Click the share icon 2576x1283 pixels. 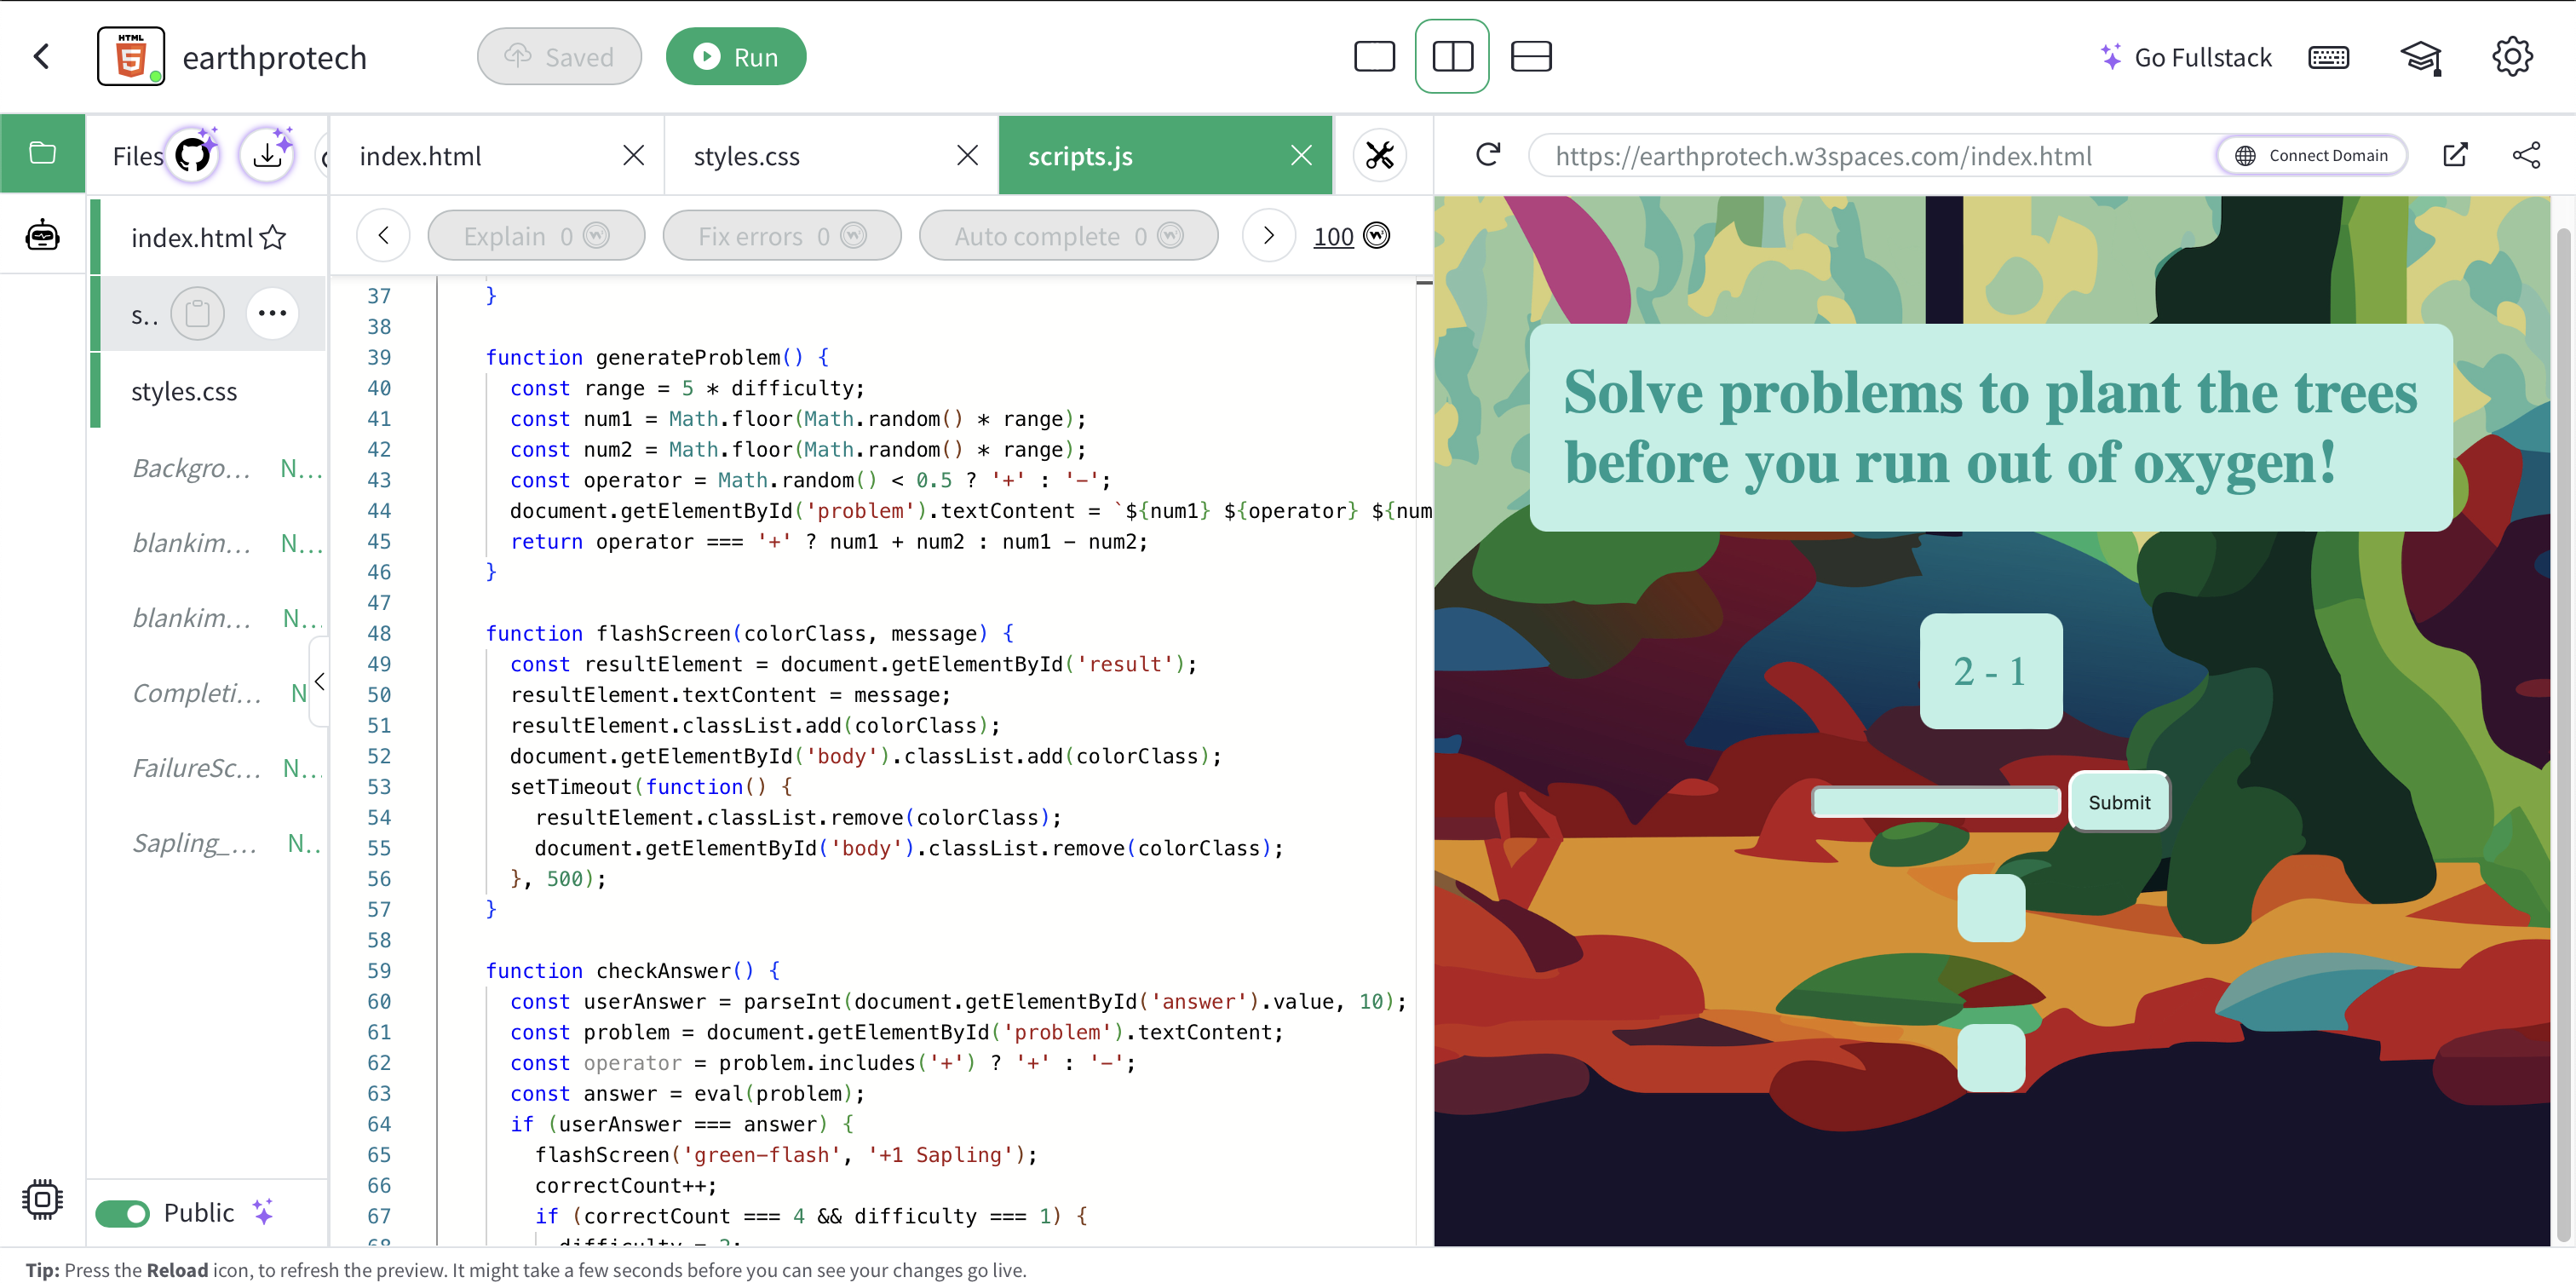coord(2525,155)
